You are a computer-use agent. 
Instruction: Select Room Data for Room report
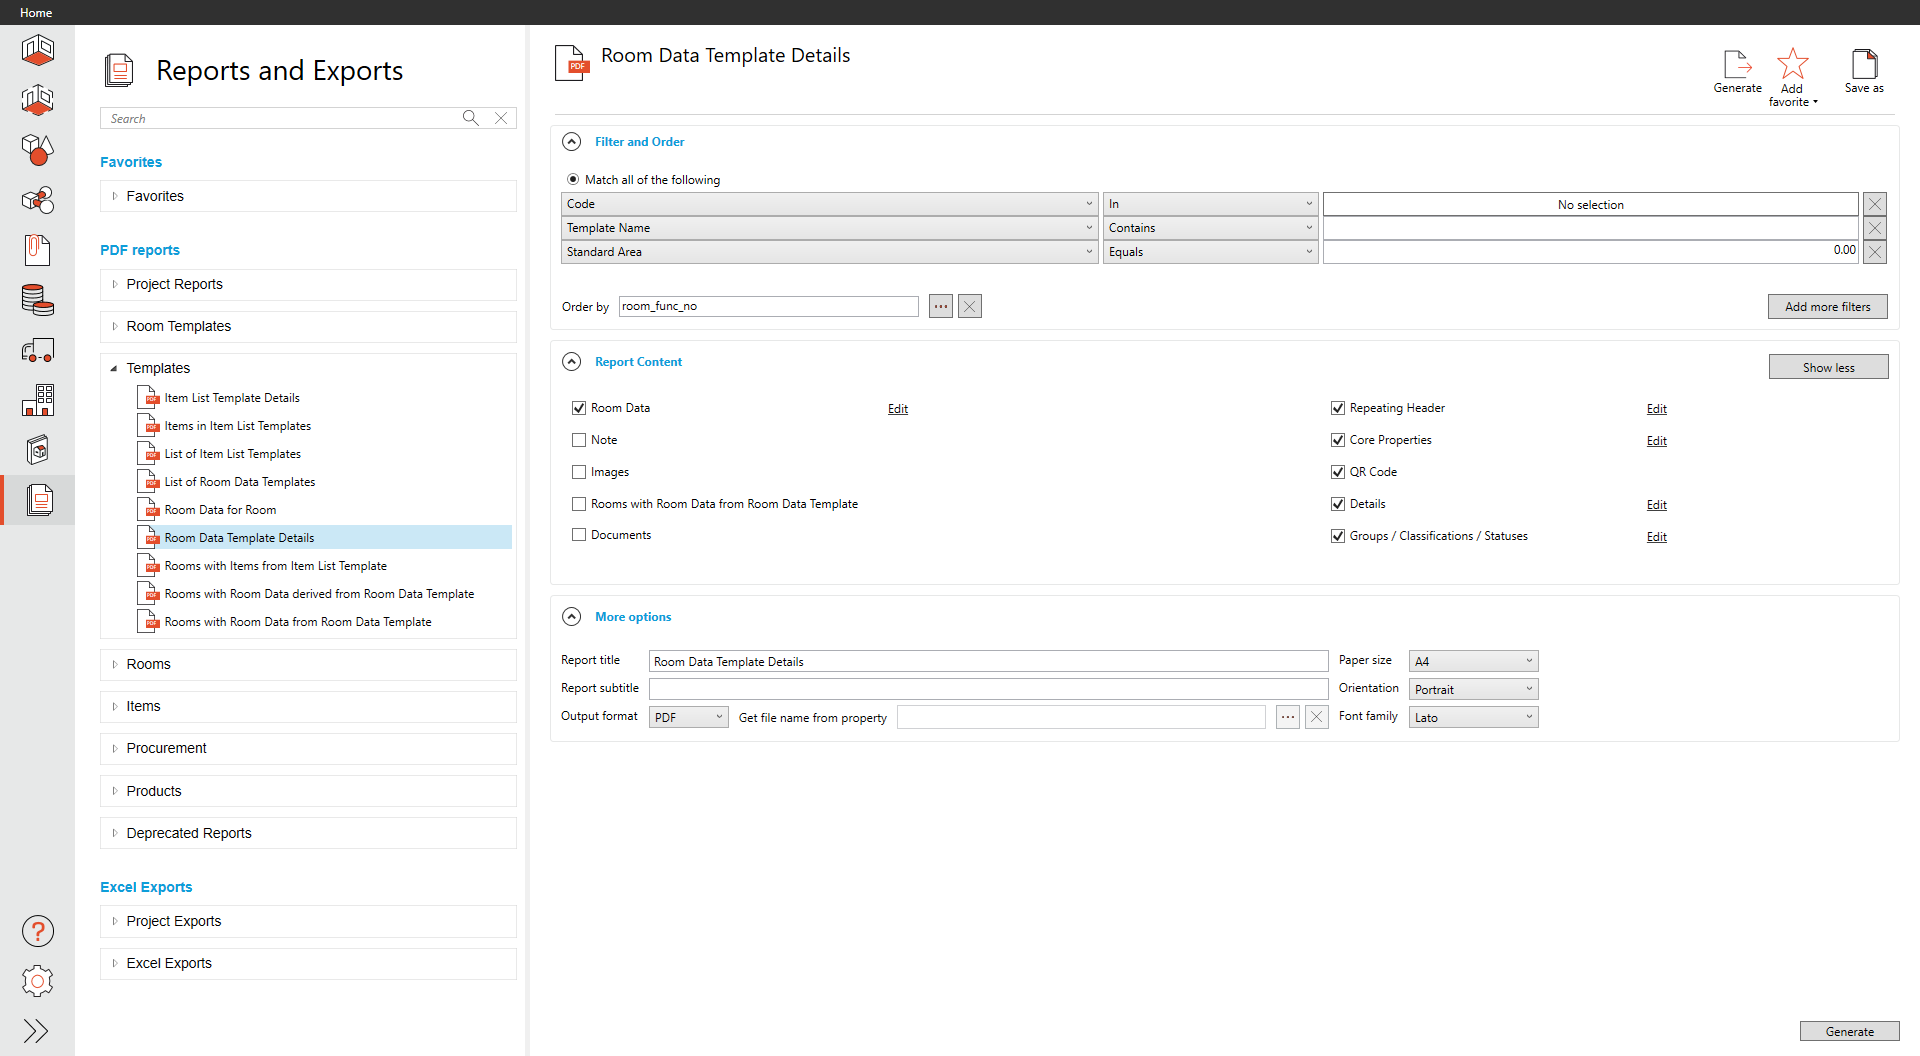220,510
